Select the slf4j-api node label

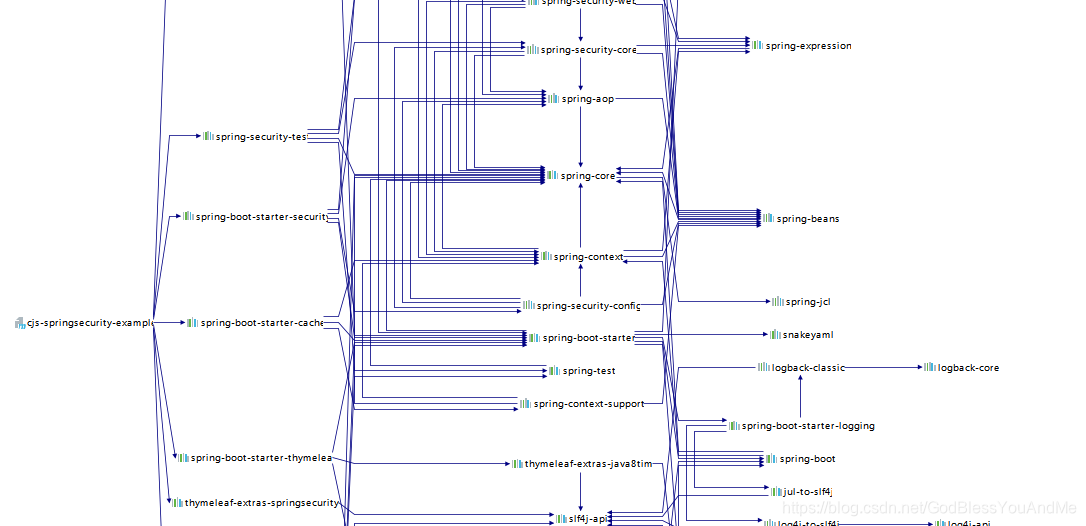pyautogui.click(x=588, y=518)
